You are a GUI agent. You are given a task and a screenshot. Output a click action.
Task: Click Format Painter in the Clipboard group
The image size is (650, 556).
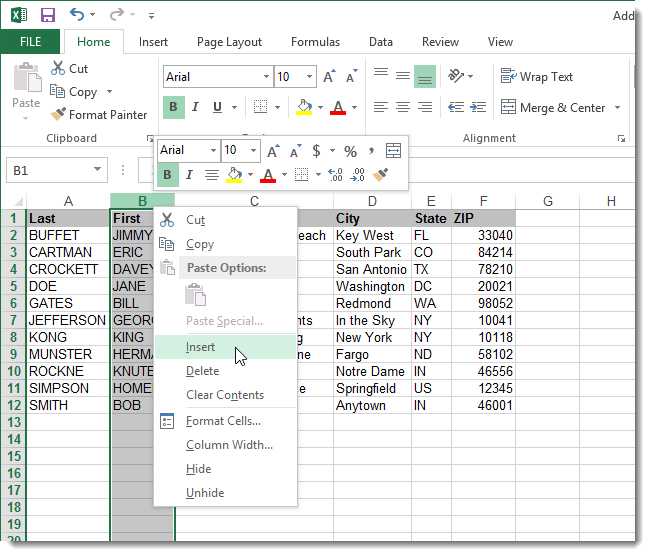pos(99,115)
